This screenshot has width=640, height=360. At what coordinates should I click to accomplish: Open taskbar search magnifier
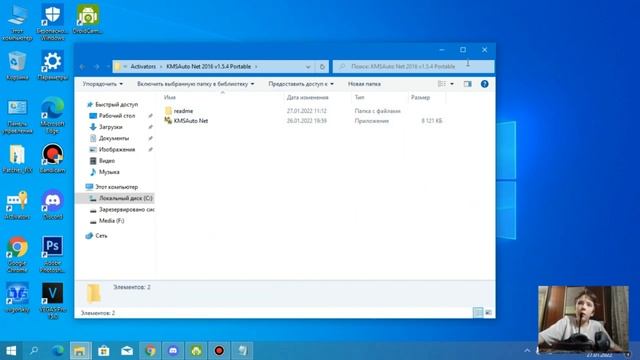[x=34, y=351]
